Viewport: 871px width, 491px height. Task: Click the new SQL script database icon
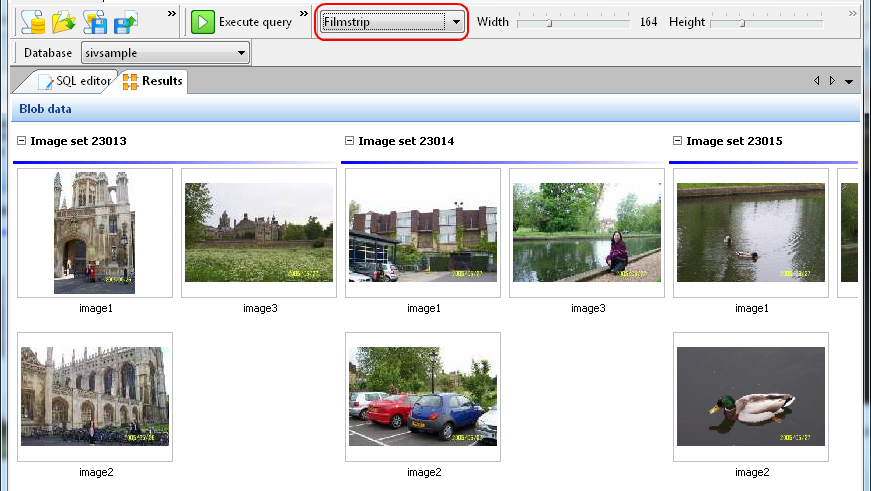click(x=32, y=21)
